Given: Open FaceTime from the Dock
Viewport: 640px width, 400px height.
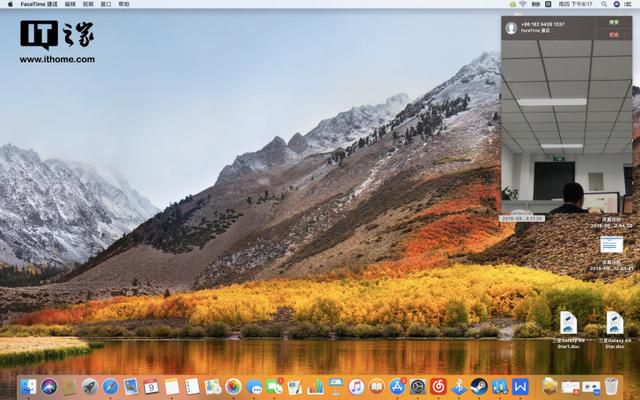Looking at the screenshot, I should (x=274, y=387).
